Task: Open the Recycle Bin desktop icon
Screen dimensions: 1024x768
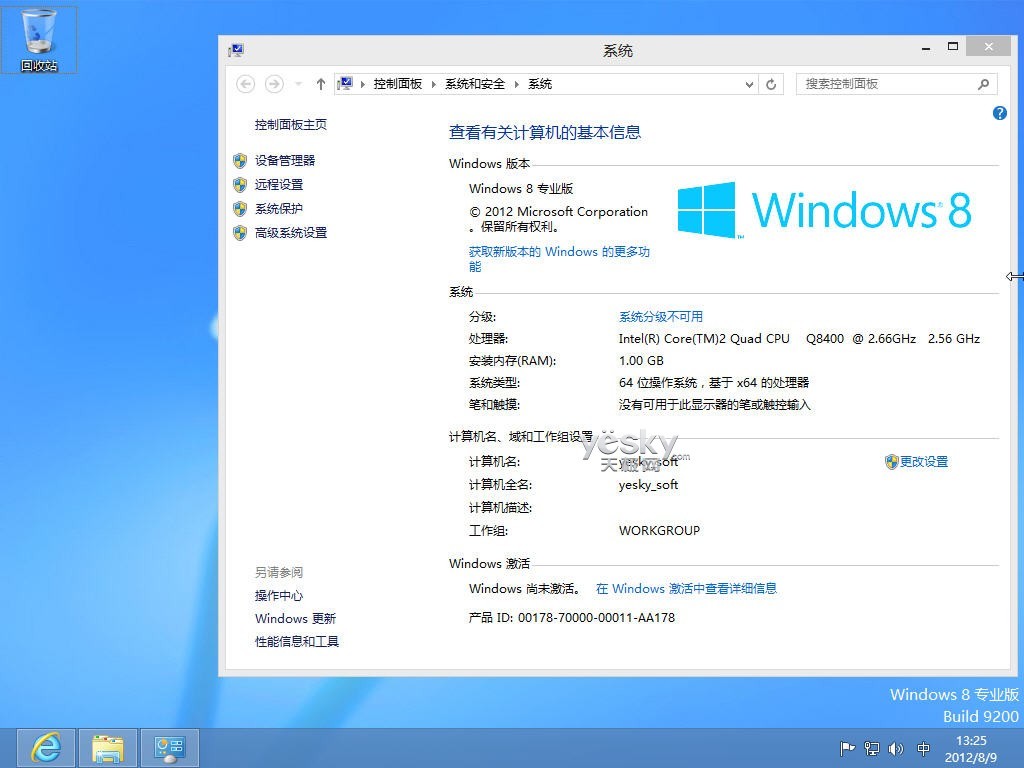Action: pos(39,39)
